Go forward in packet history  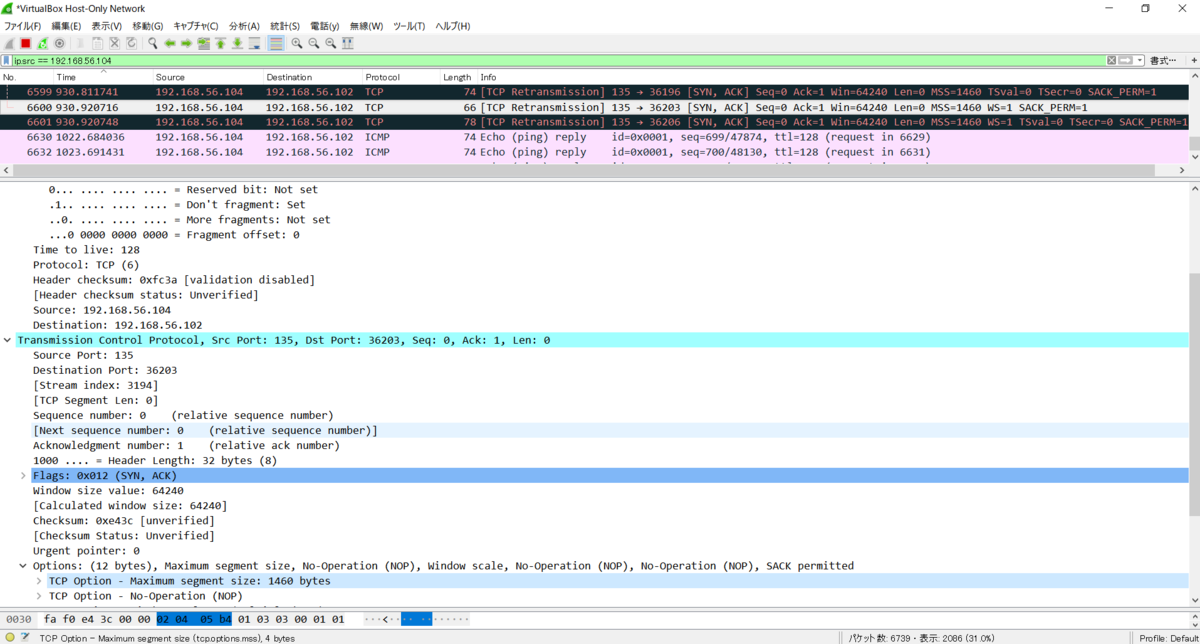186,44
